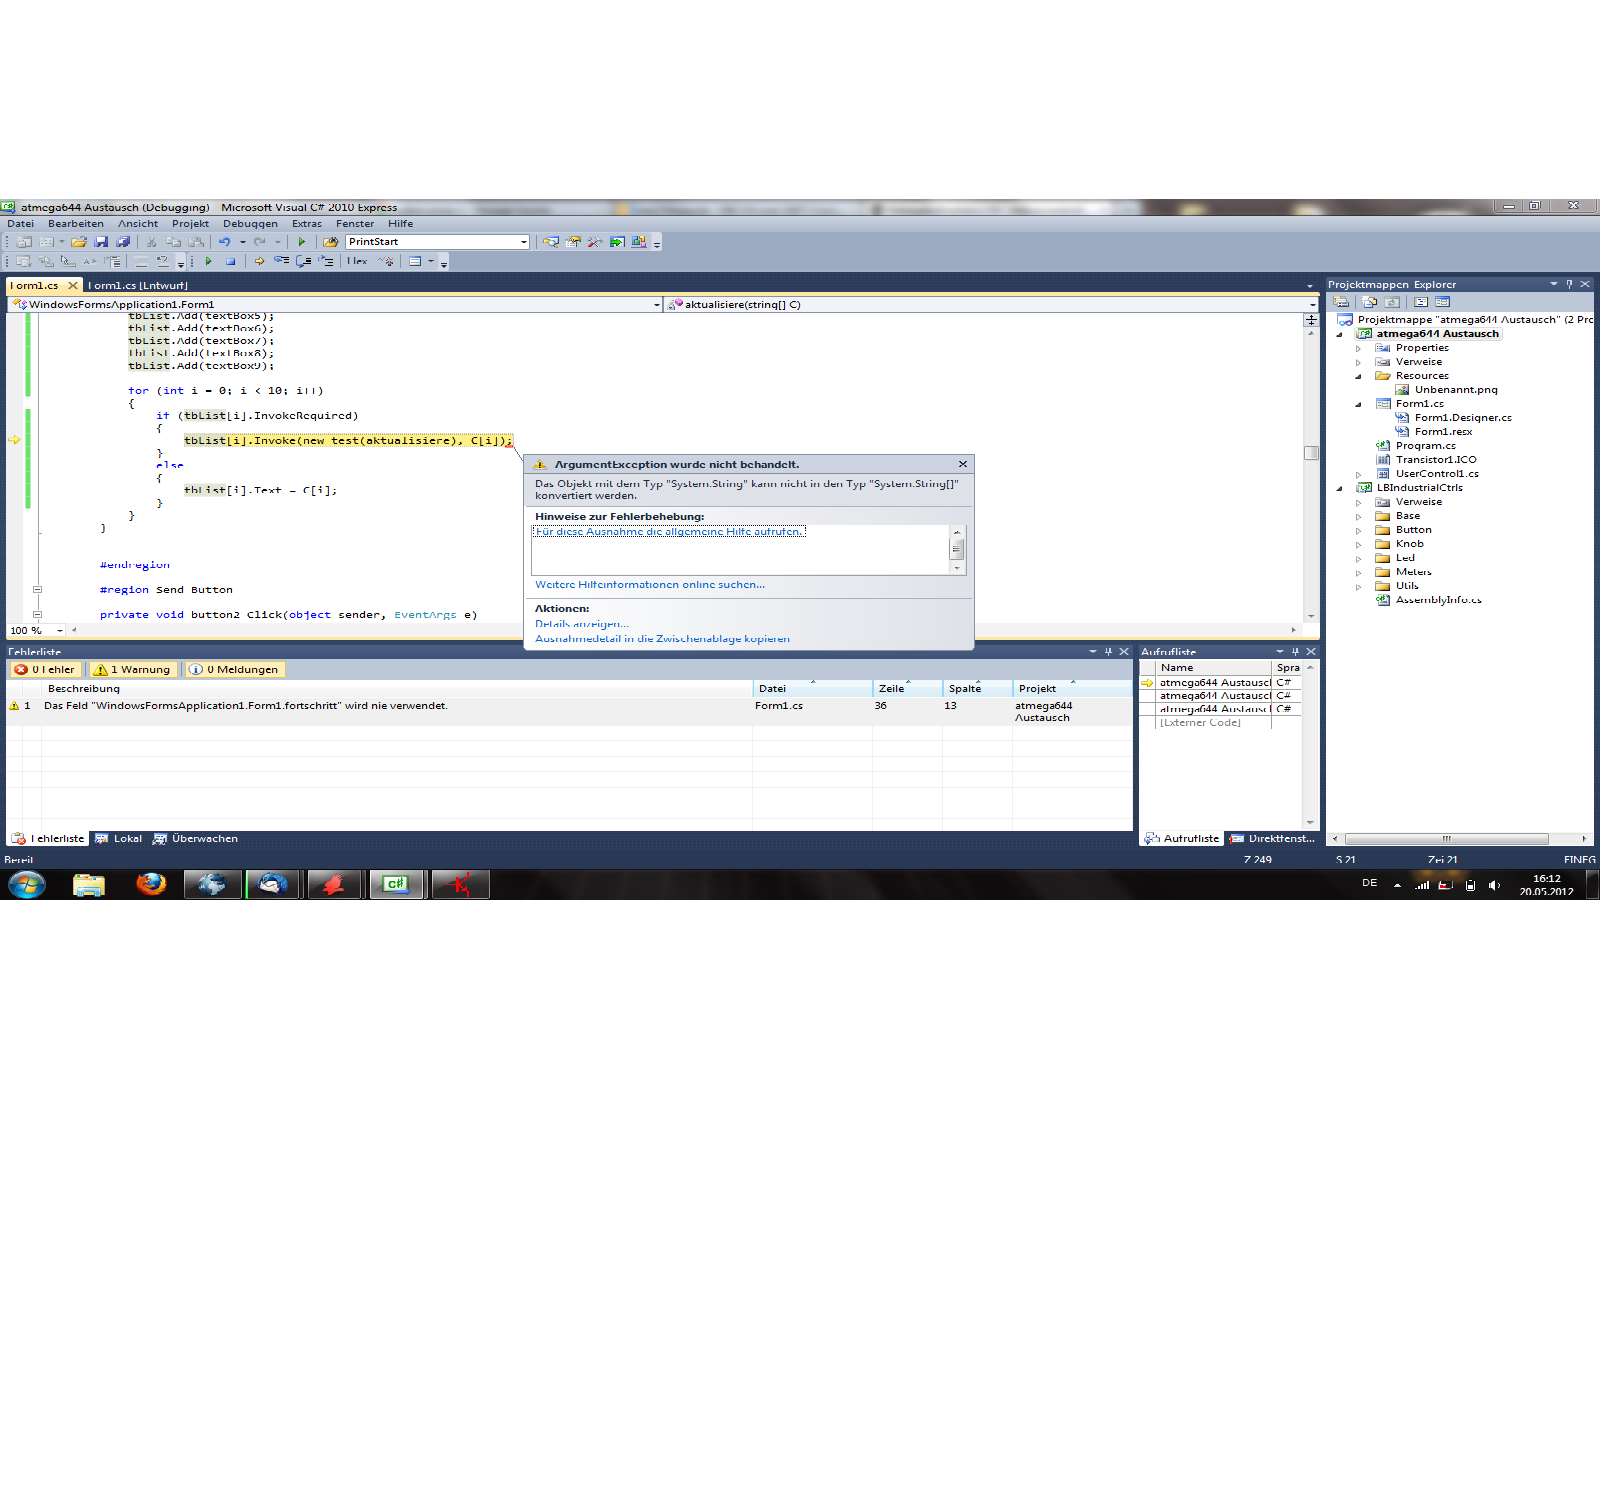Open the aktualisiere member dropdown
The image size is (1600, 1498).
[1312, 305]
